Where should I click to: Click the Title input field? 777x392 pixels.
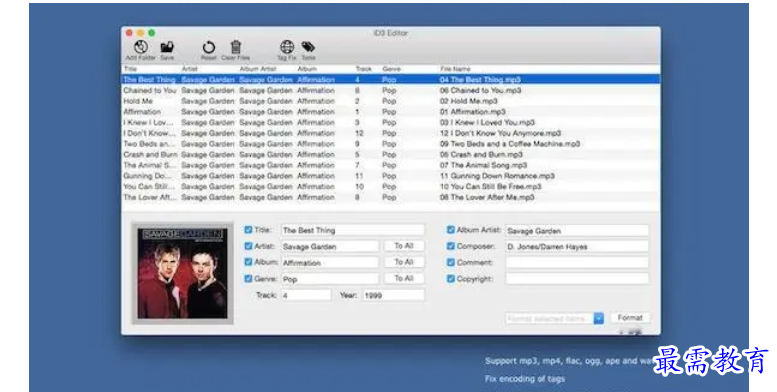point(353,230)
